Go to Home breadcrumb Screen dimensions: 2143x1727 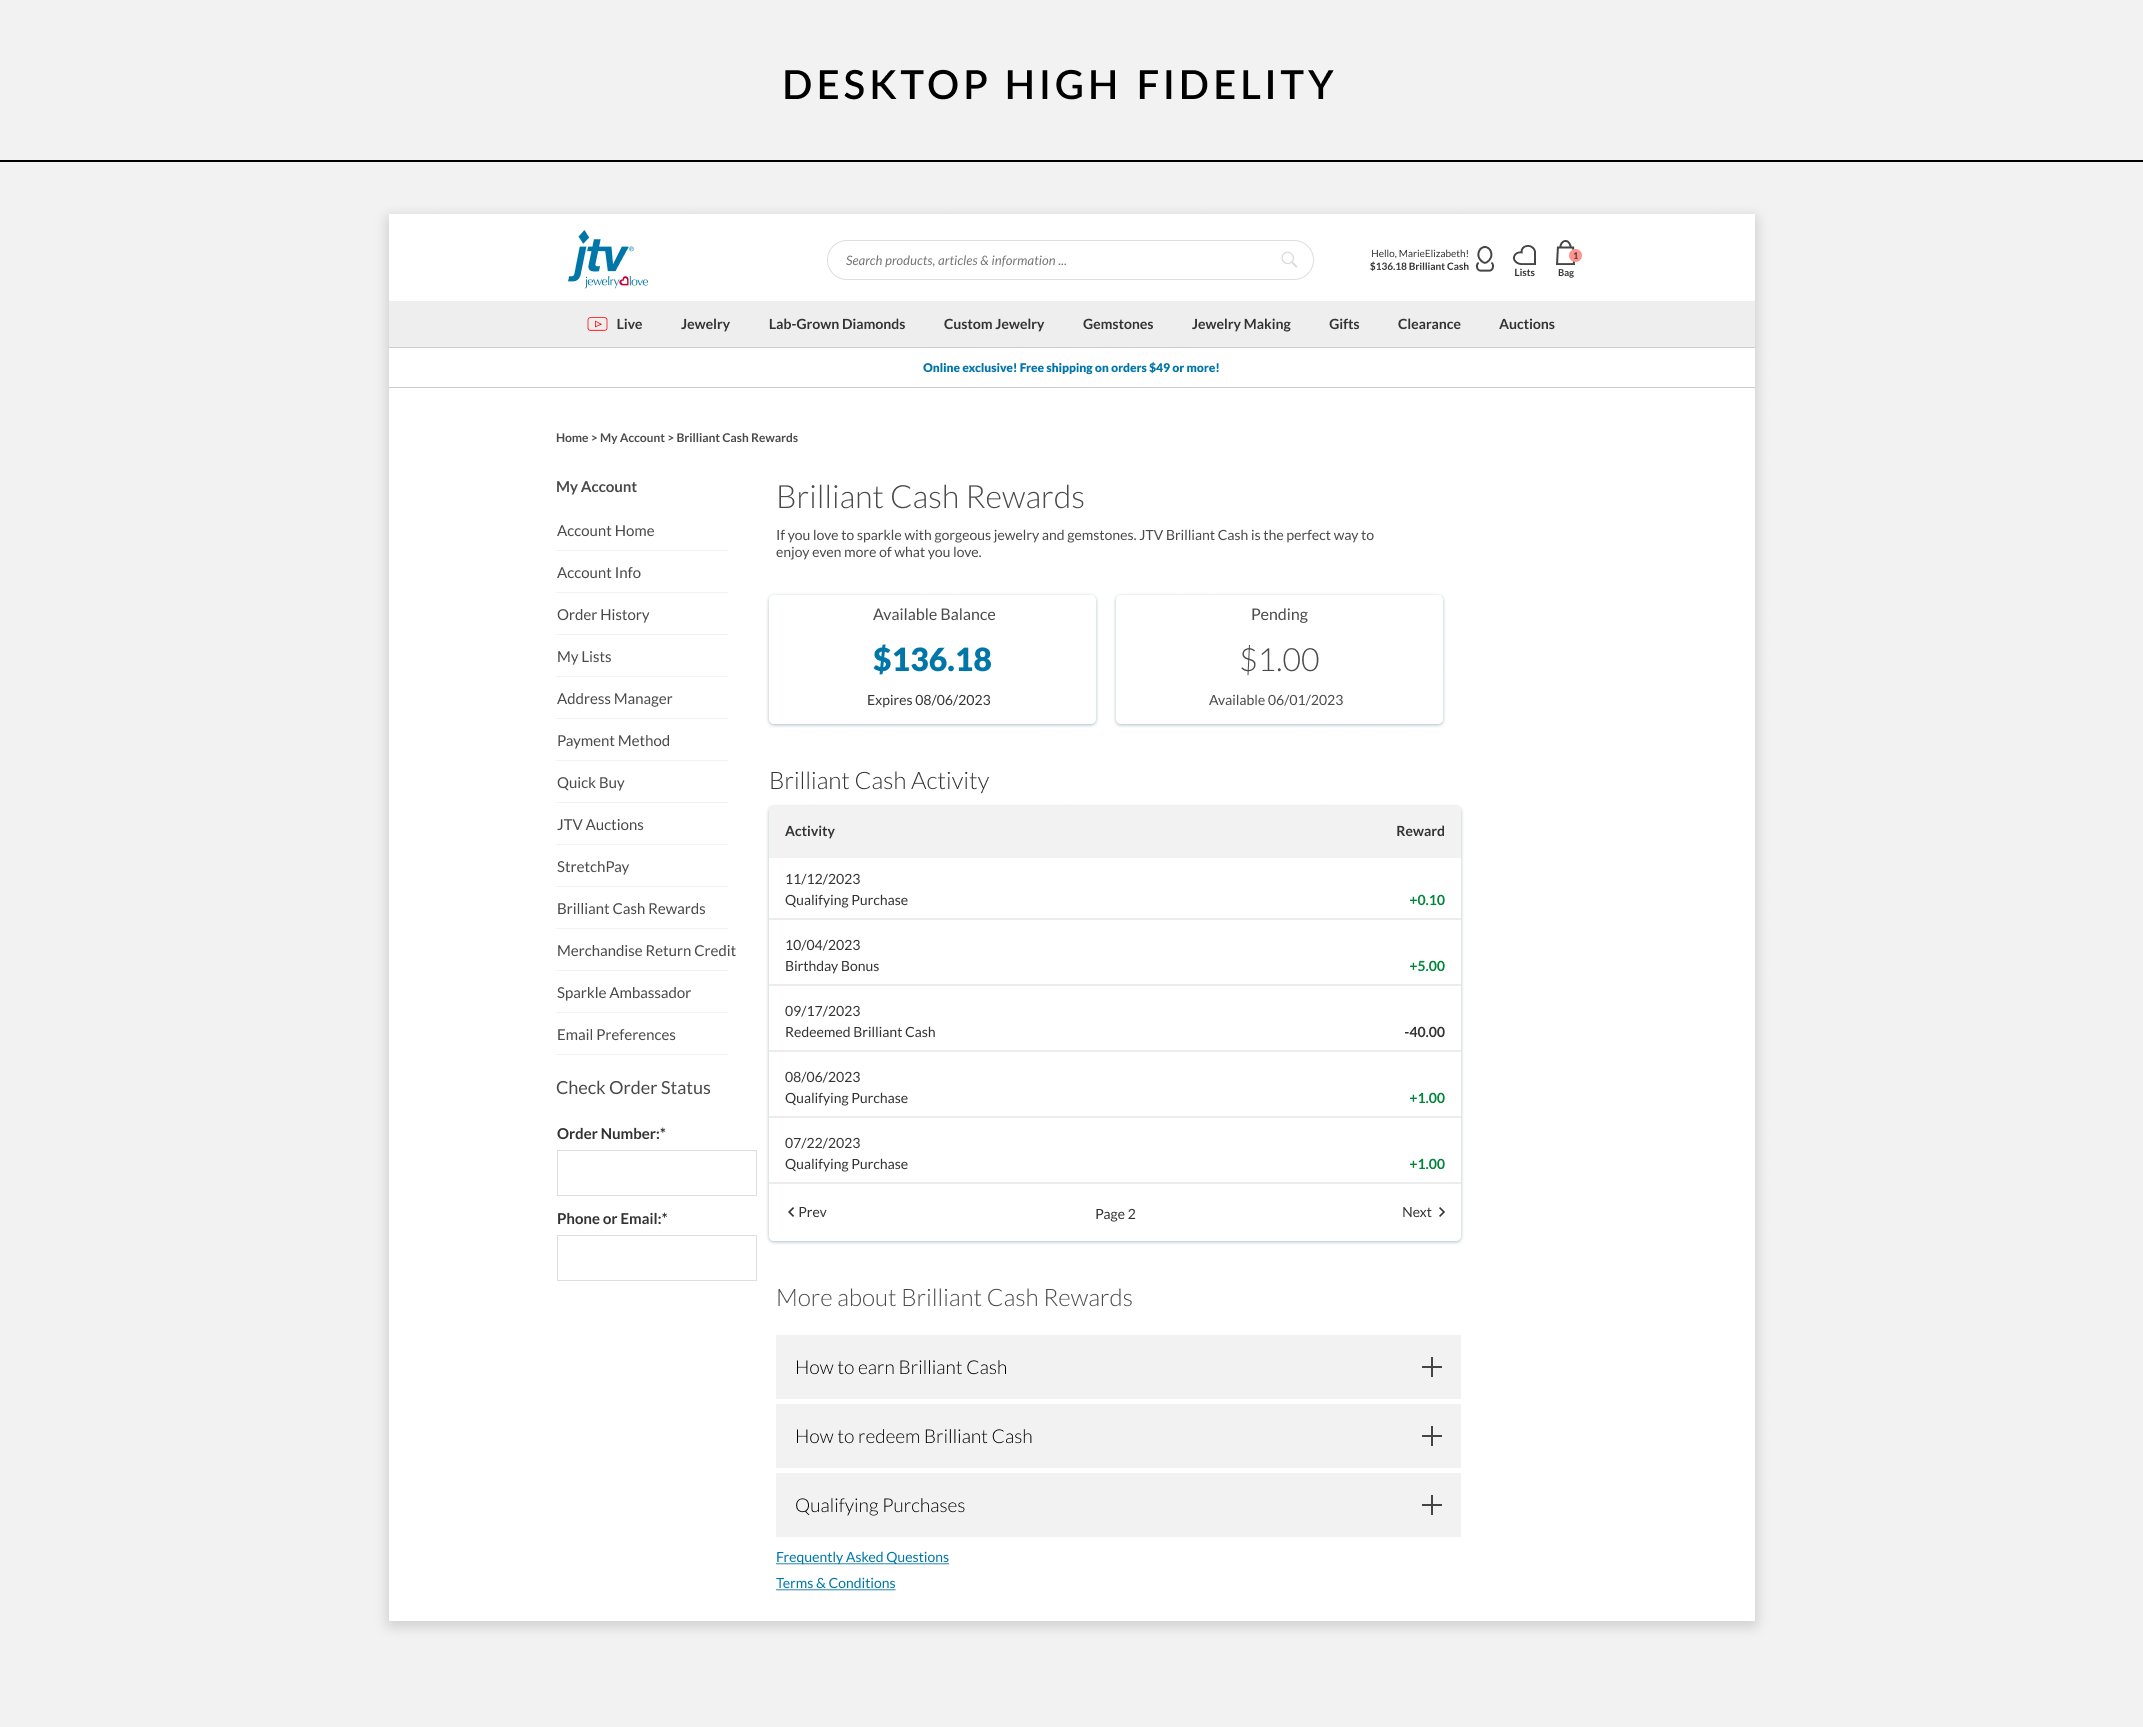pyautogui.click(x=571, y=438)
